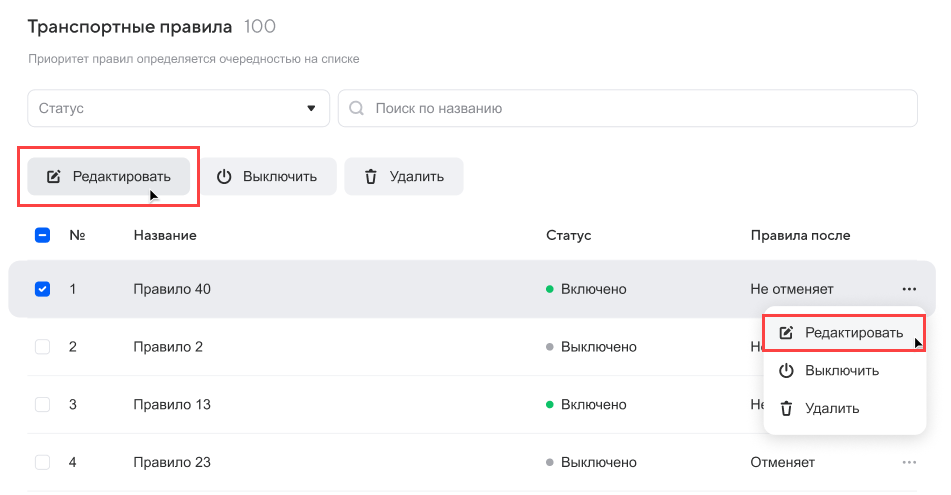Click the Правило 23 row name
The height and width of the screenshot is (495, 951).
[x=171, y=462]
